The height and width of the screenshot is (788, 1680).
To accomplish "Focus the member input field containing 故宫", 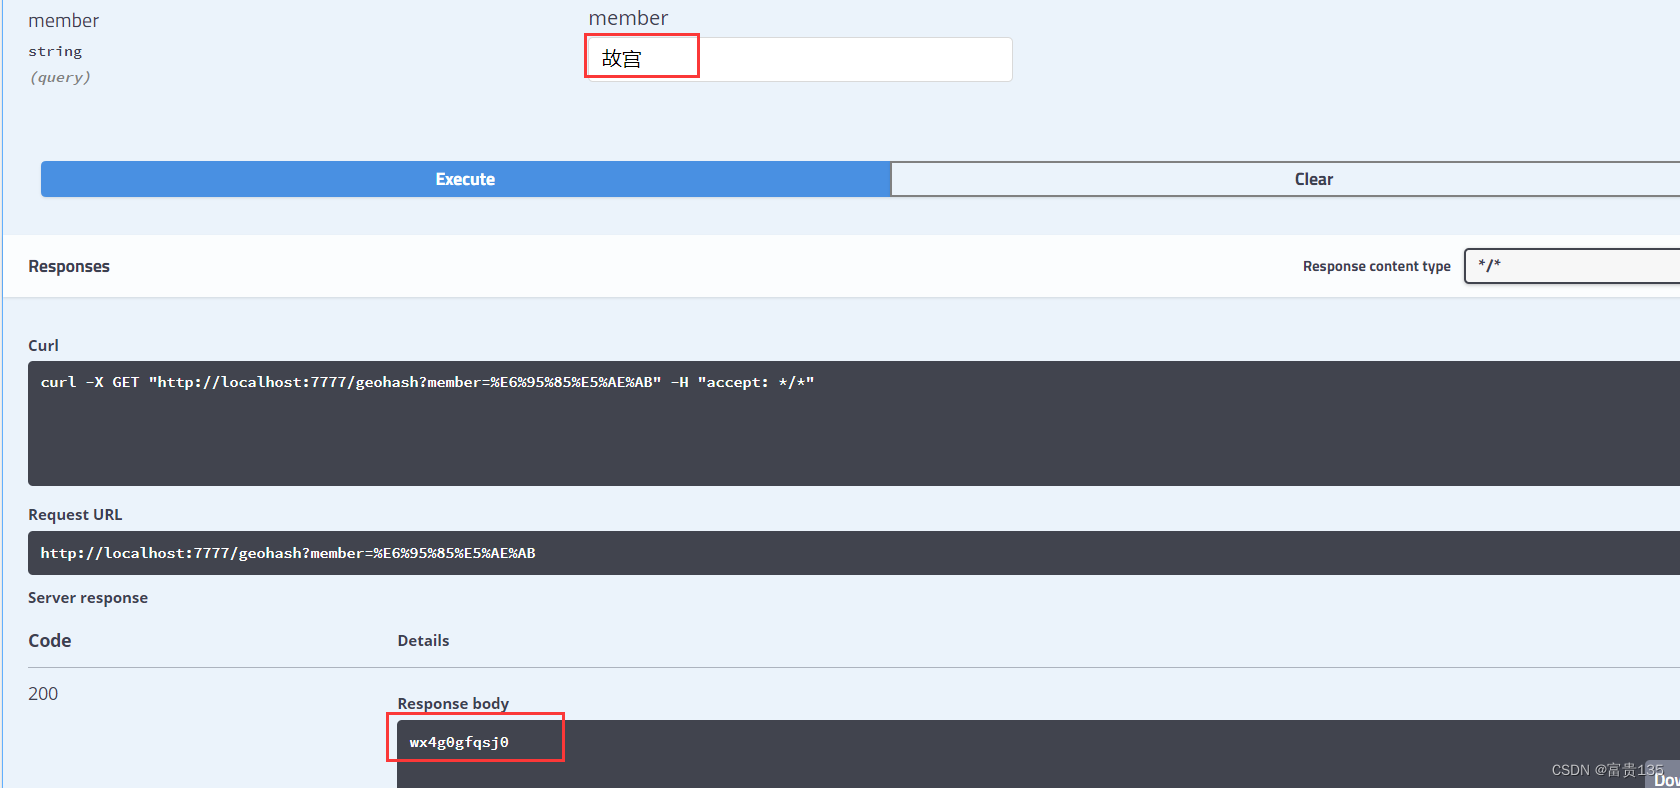I will coord(799,59).
